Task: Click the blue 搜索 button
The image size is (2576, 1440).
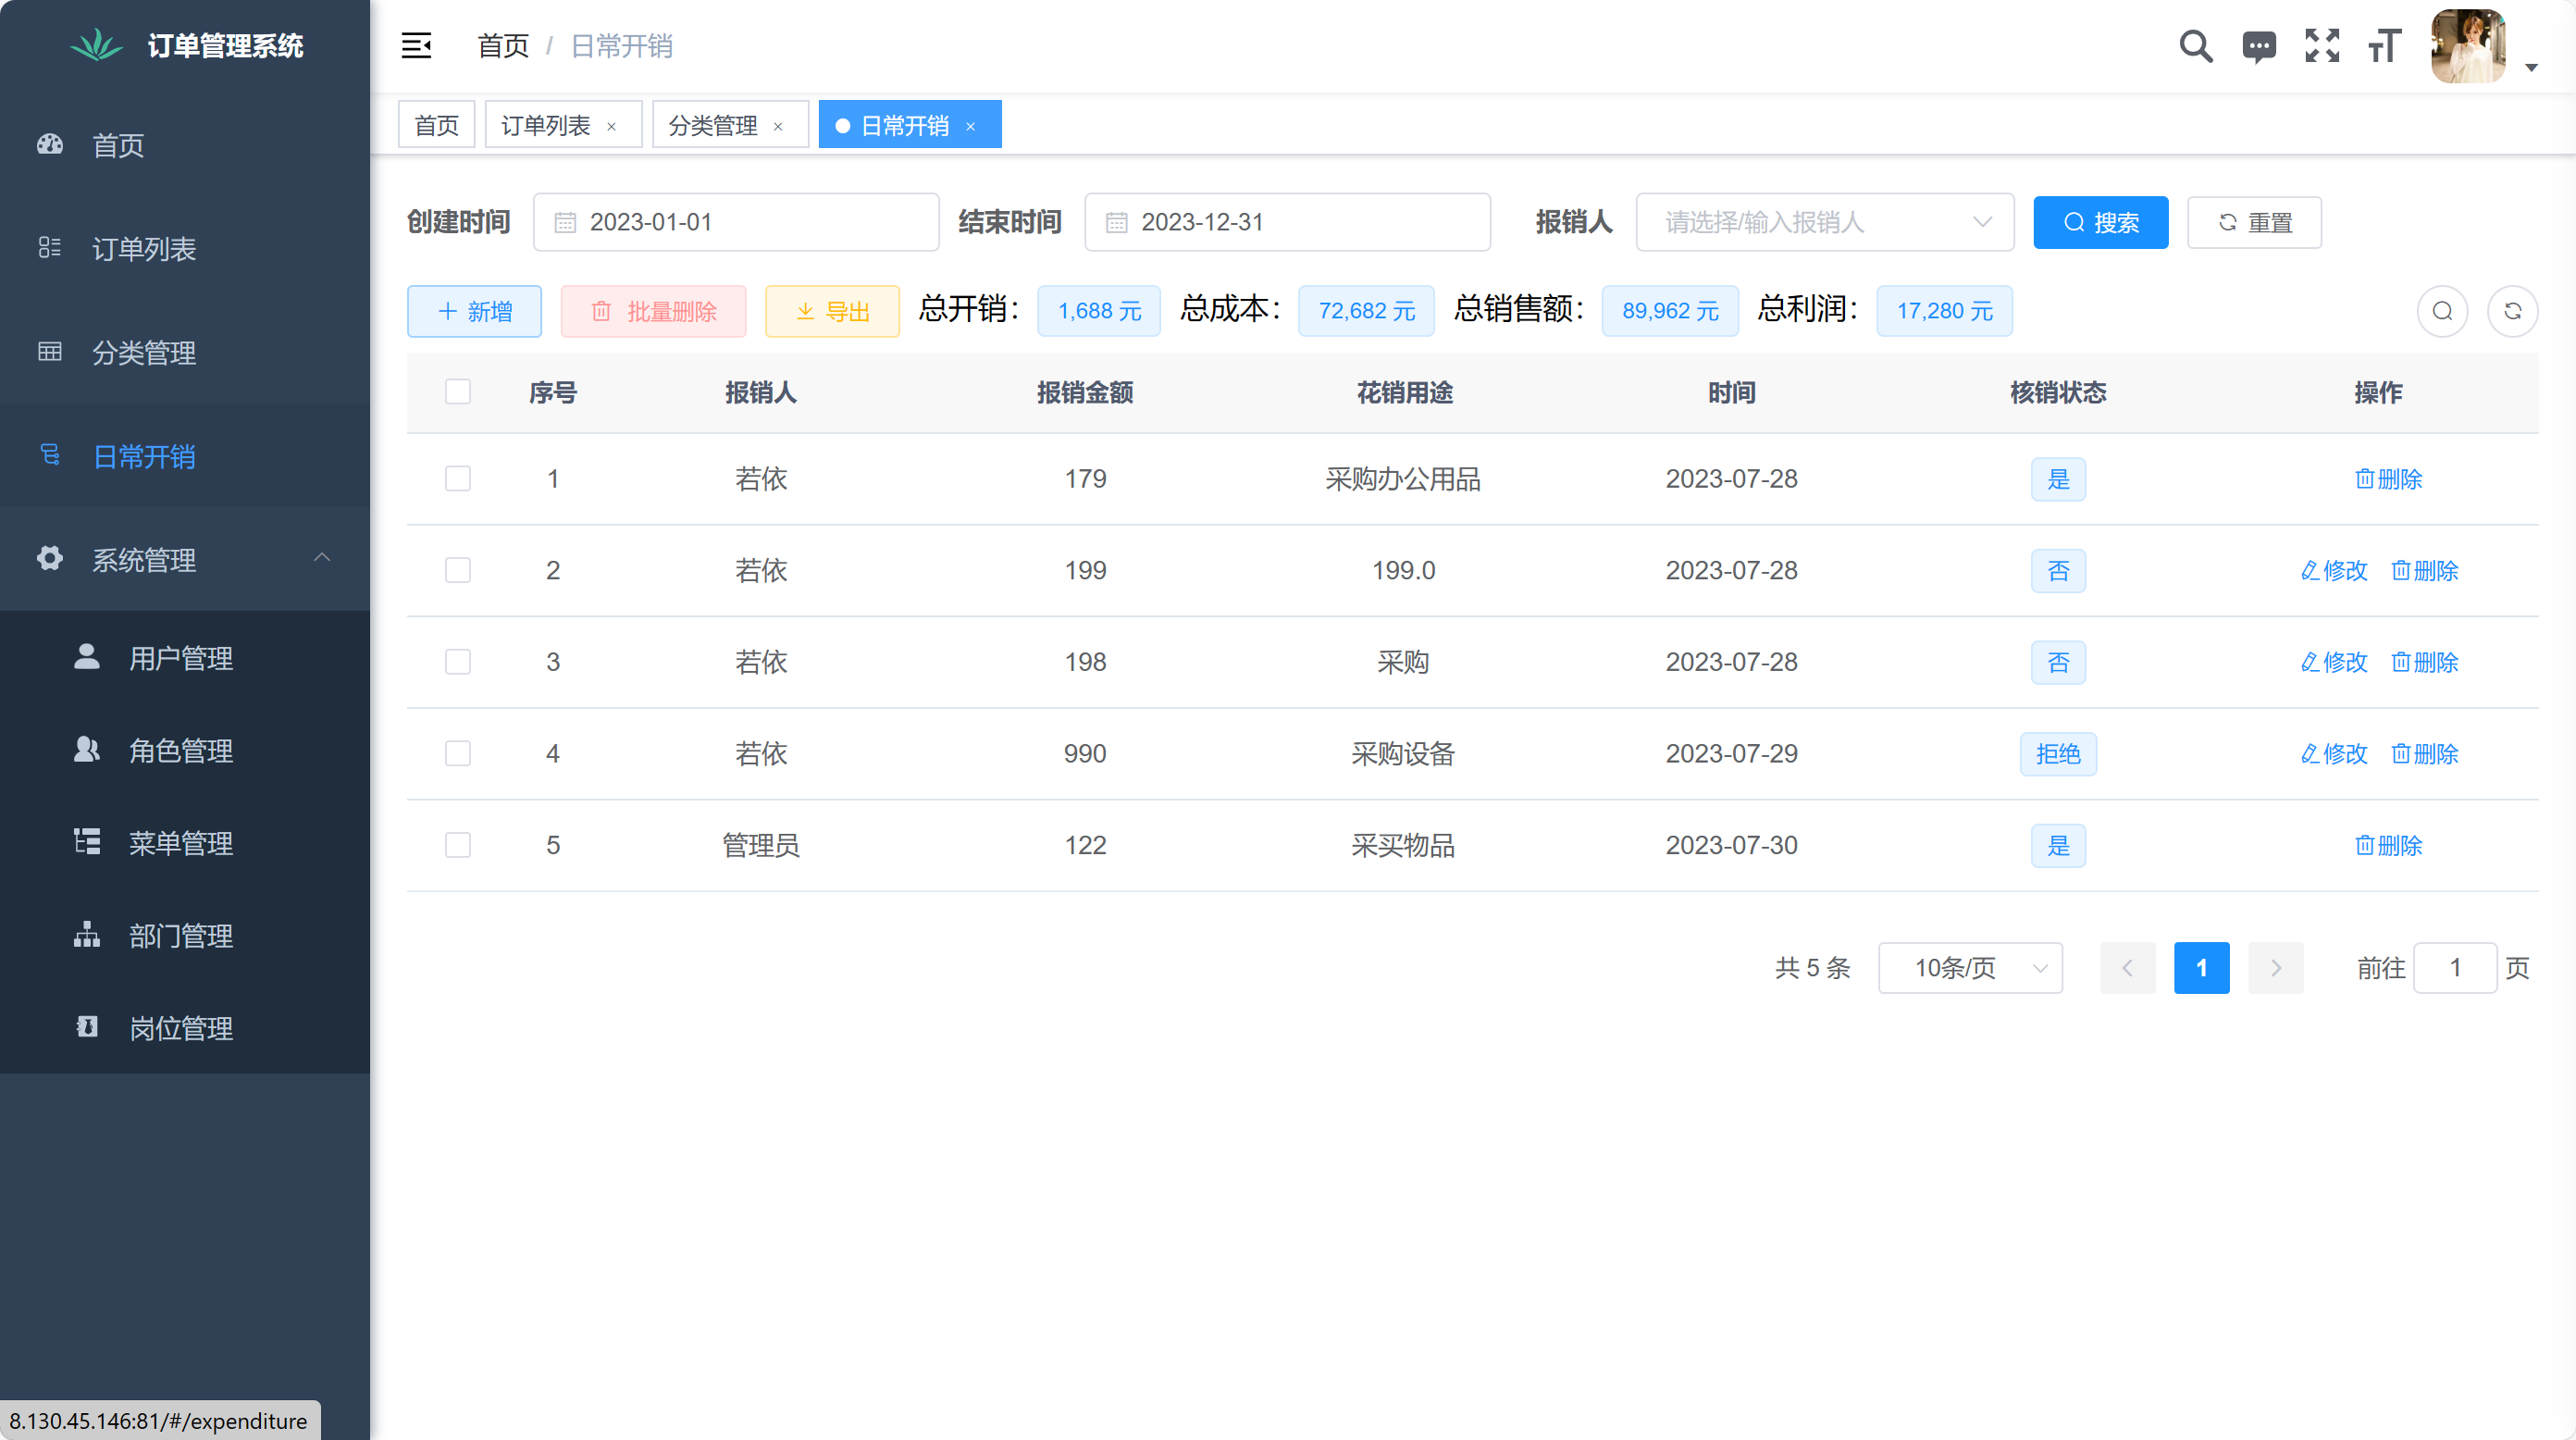Action: (x=2101, y=222)
